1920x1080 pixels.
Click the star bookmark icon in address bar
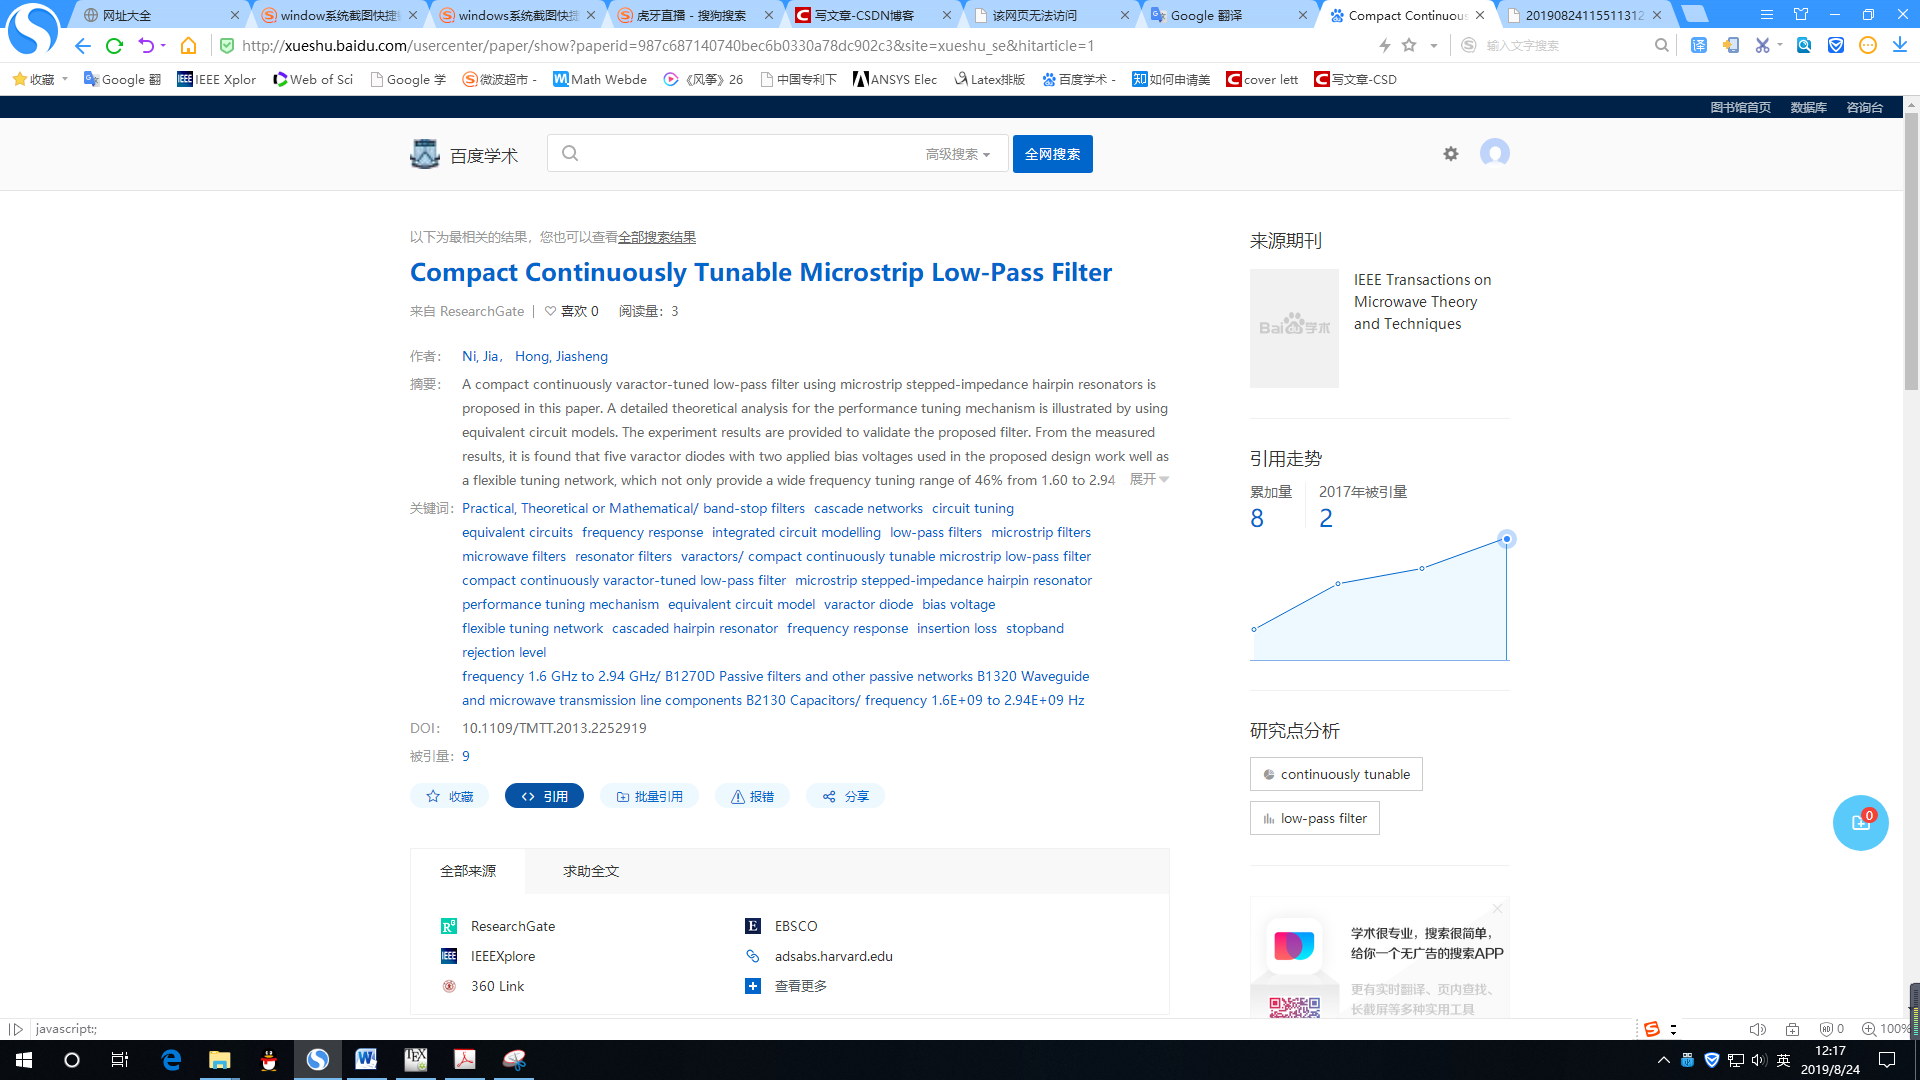click(1409, 45)
